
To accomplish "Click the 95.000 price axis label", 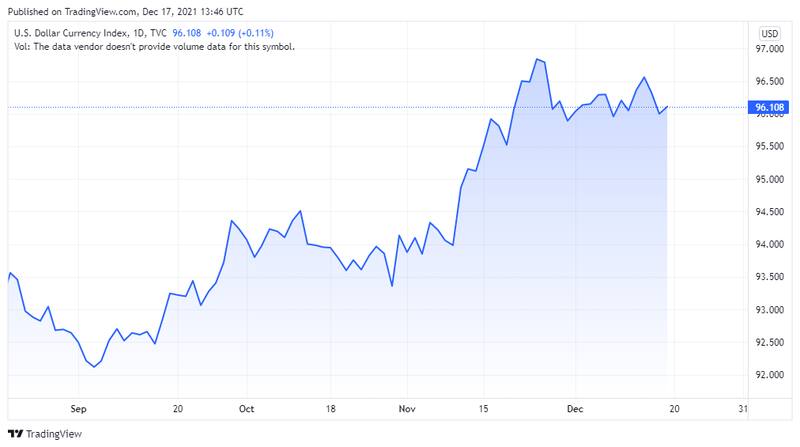I will tap(768, 180).
